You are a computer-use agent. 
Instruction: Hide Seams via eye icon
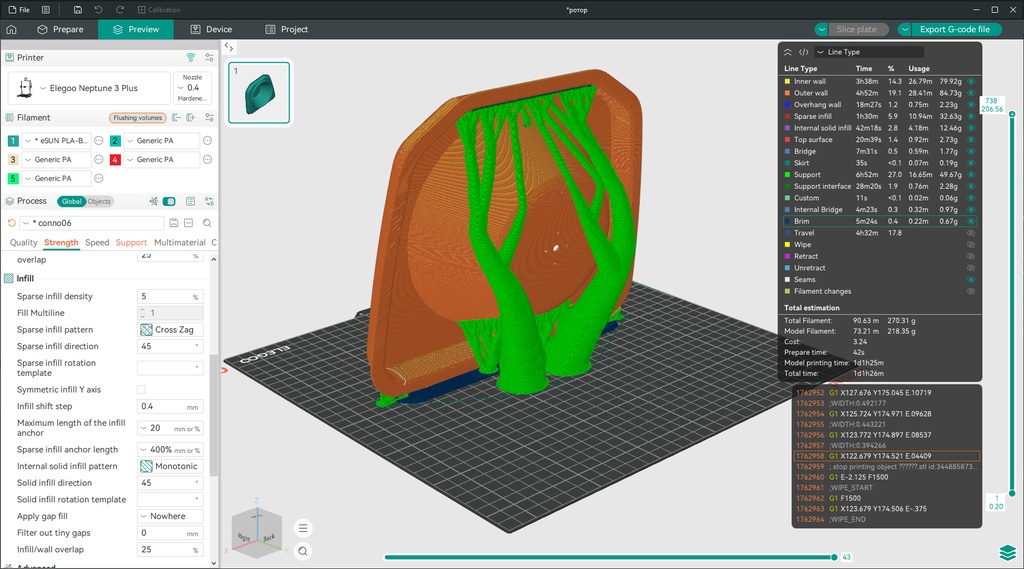(x=971, y=280)
